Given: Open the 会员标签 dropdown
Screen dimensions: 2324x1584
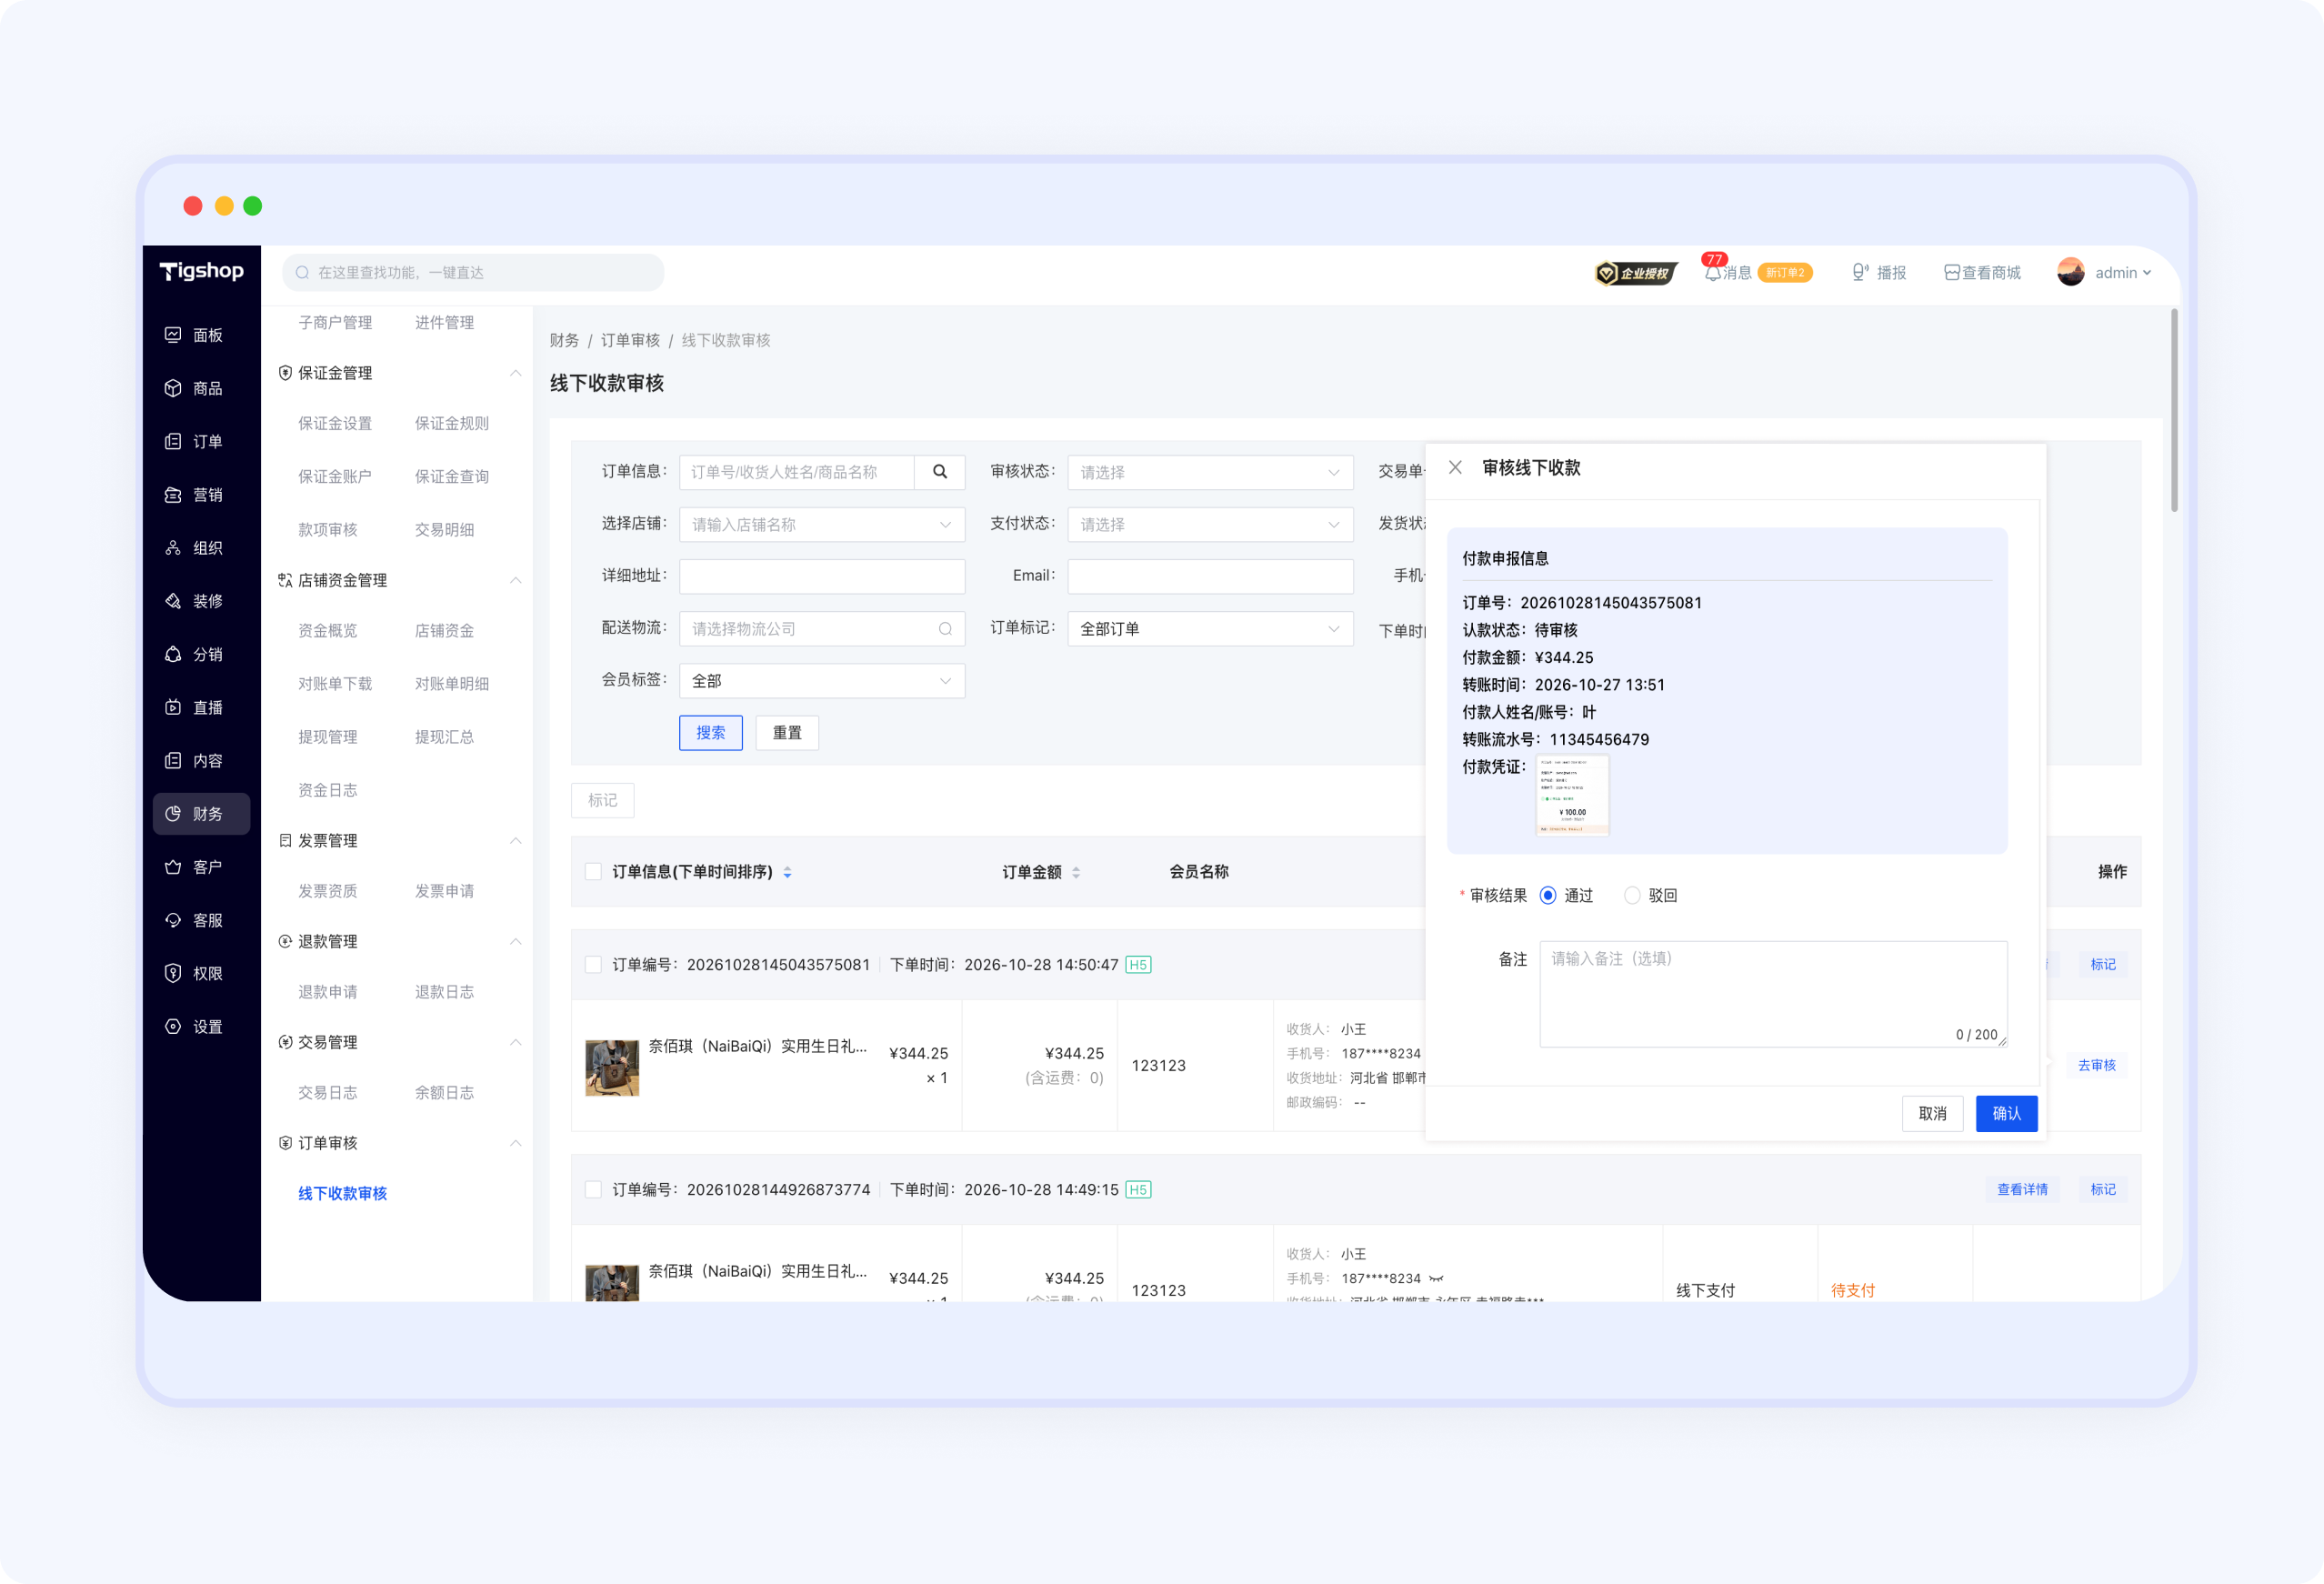Looking at the screenshot, I should [x=821, y=681].
